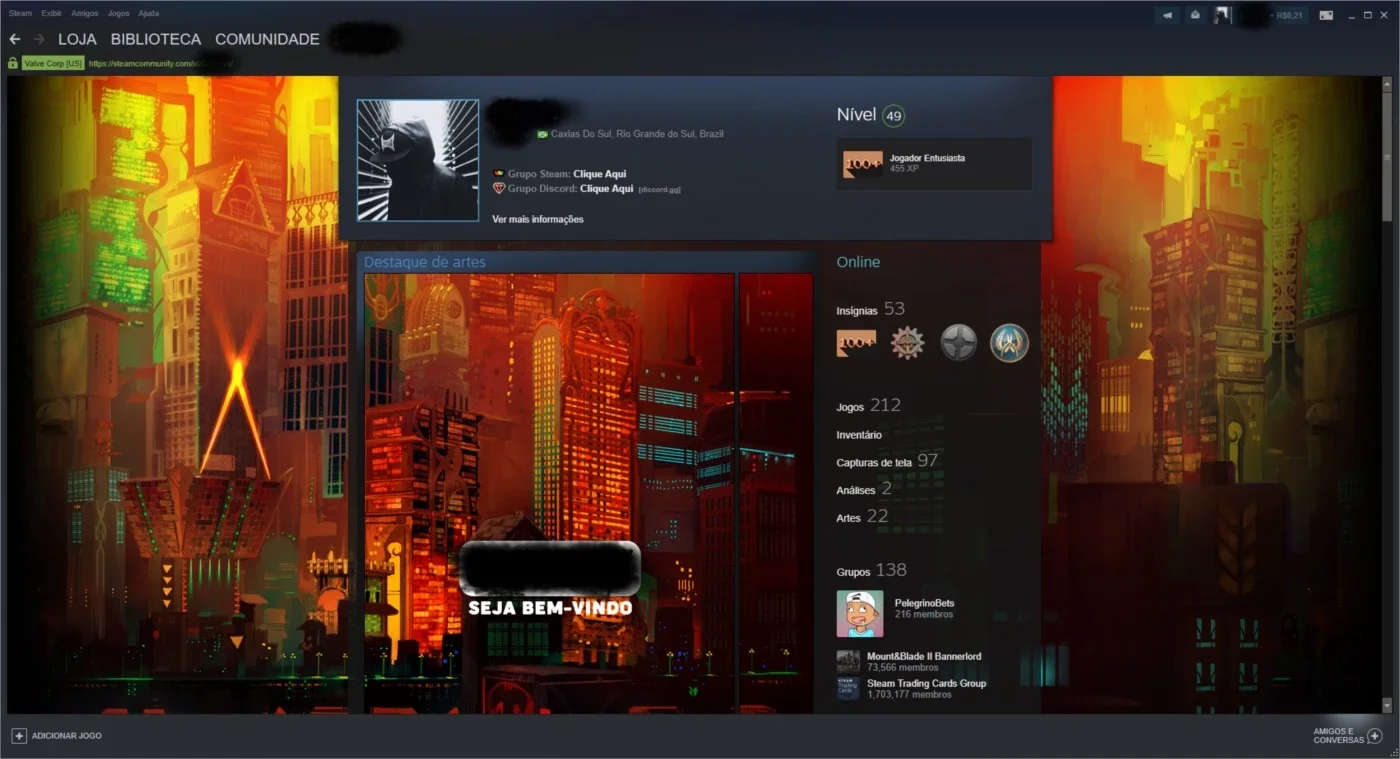Open the Ajuda menu
The image size is (1400, 759).
(148, 14)
